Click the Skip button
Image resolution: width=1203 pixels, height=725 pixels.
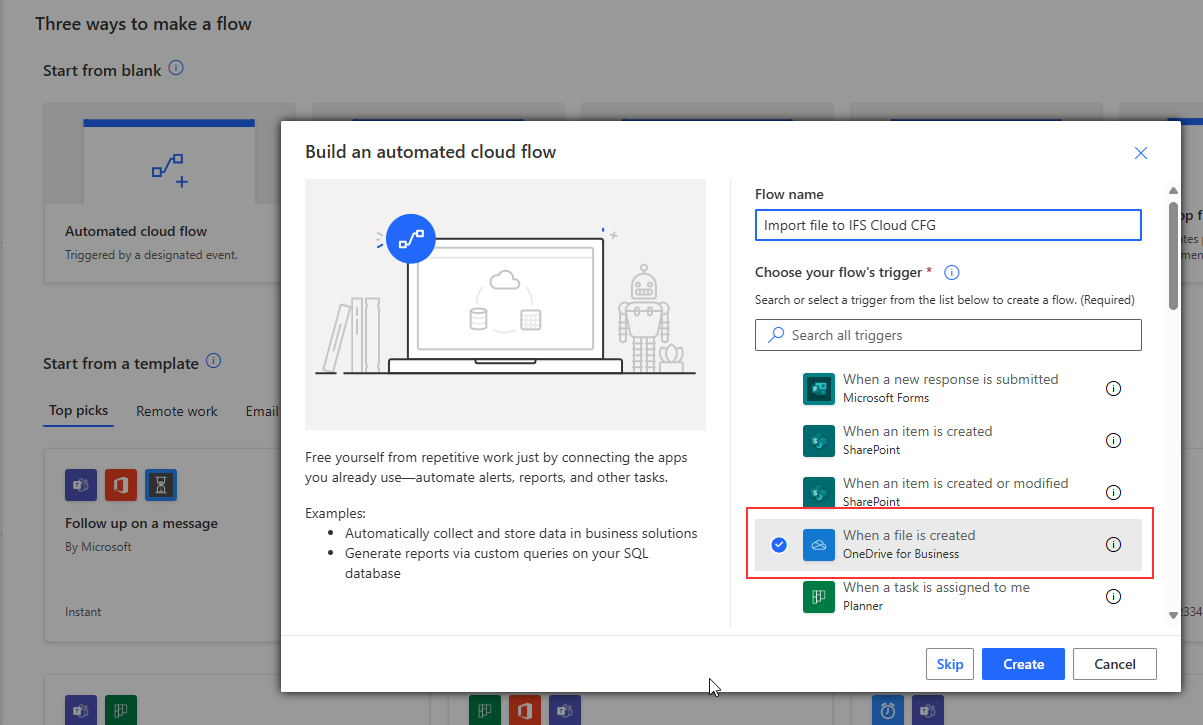(949, 664)
